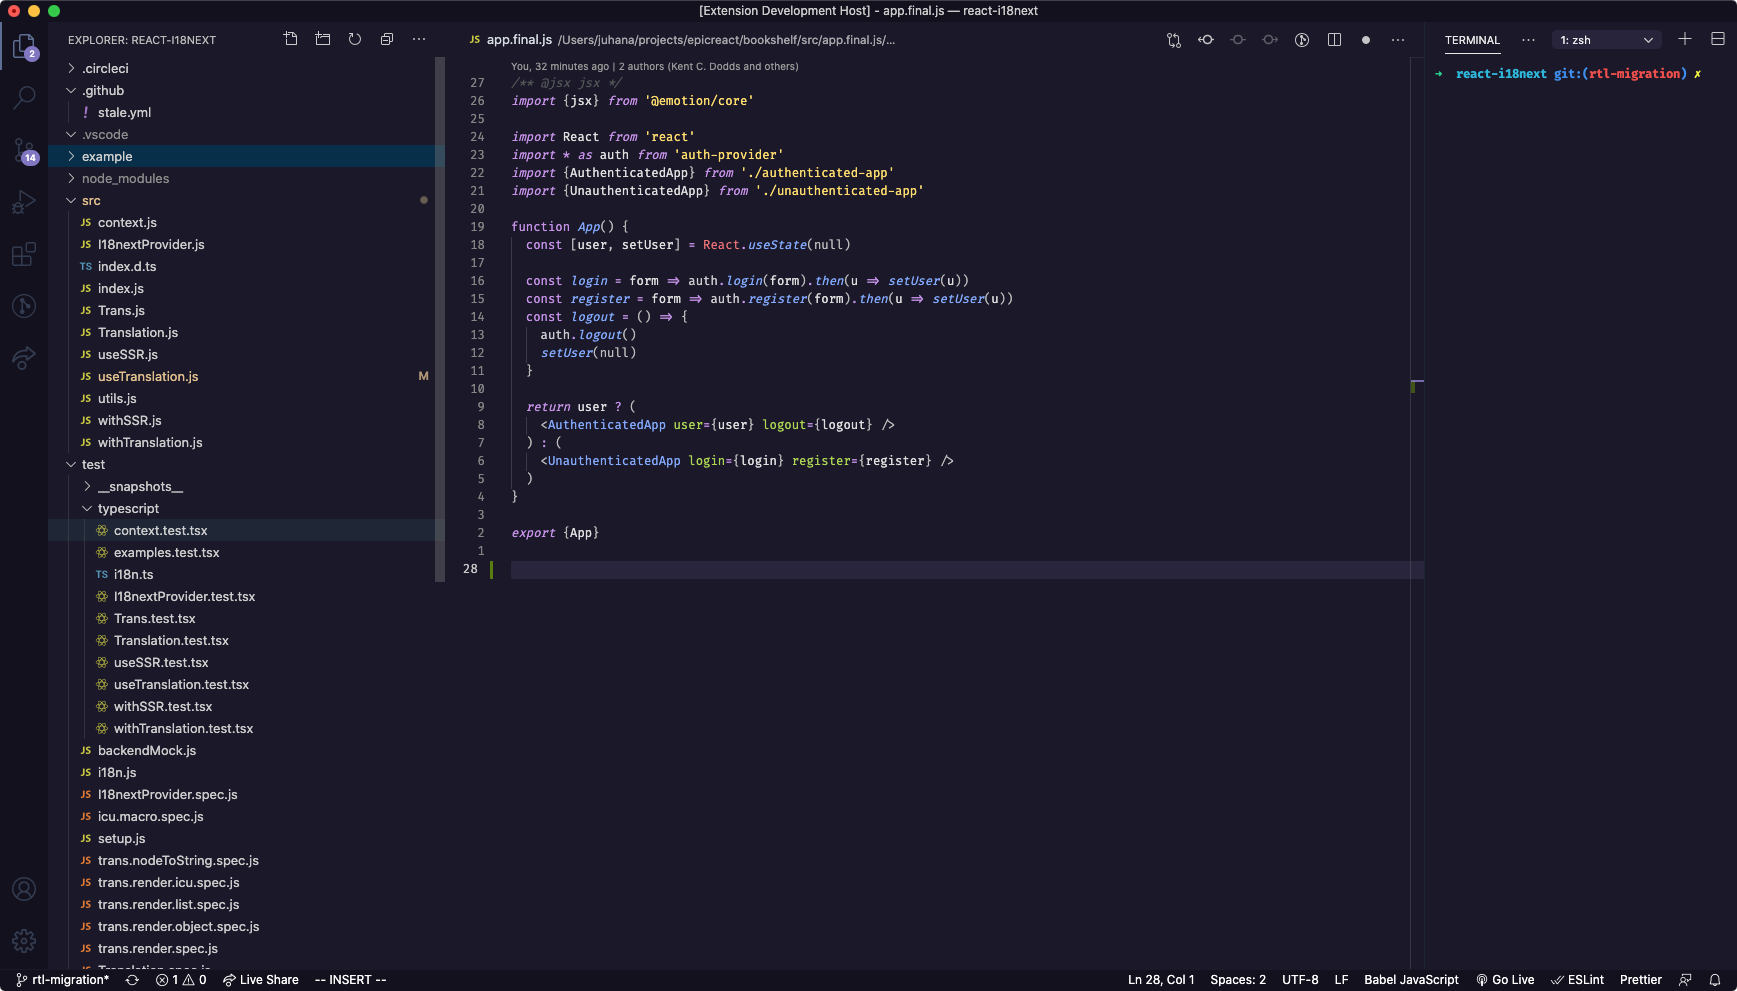
Task: Select context.test.tsx in the file tree
Action: click(161, 530)
